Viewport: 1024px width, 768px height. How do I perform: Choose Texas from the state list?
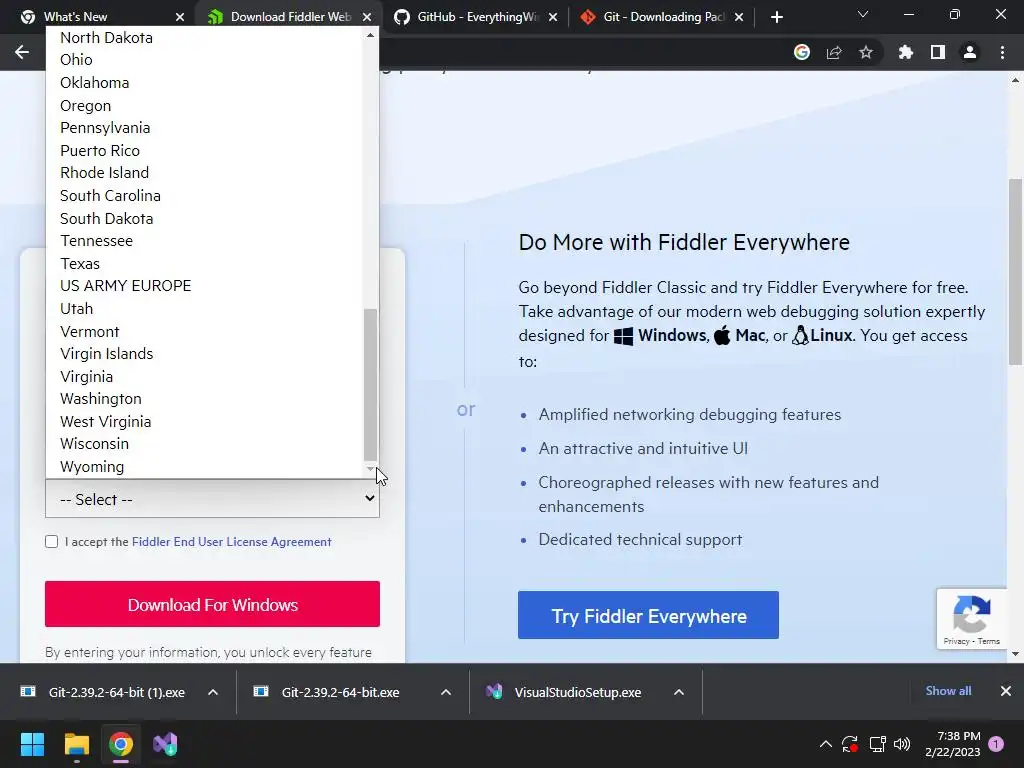[x=204, y=263]
